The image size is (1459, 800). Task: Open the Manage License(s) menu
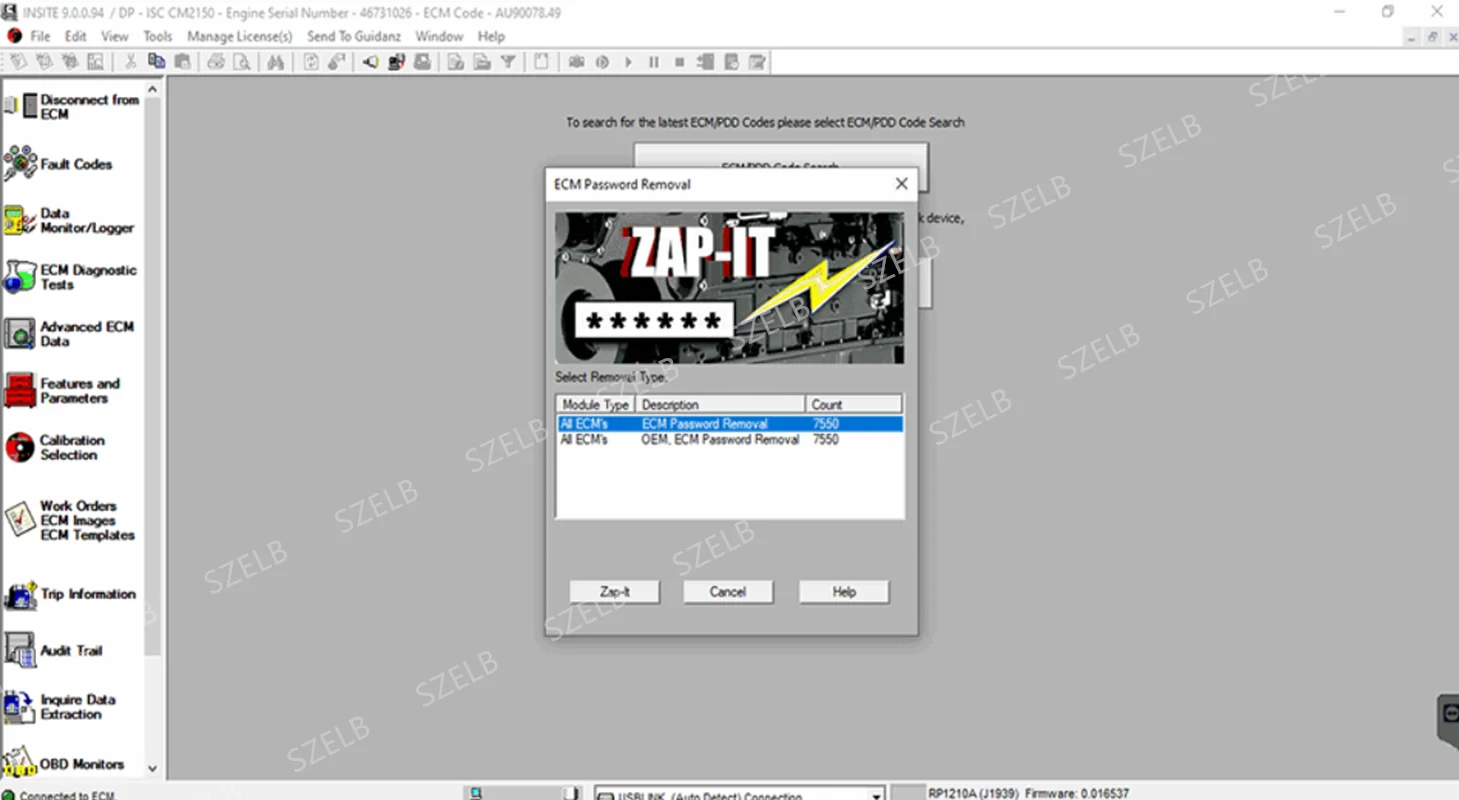(x=240, y=36)
